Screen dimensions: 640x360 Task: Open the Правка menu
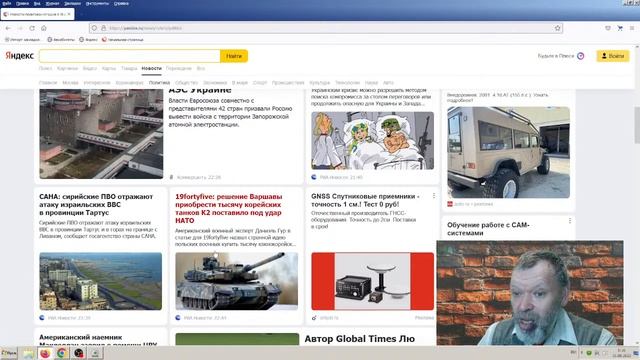pos(22,3)
